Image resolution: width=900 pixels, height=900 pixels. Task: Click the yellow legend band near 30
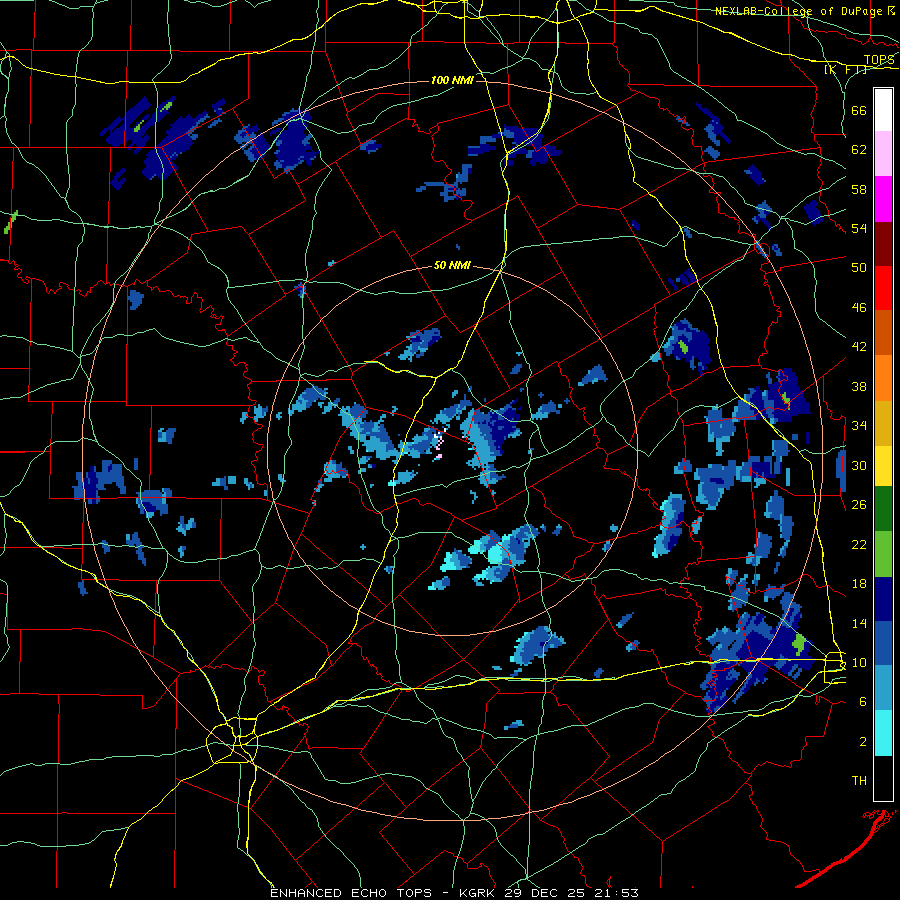click(883, 466)
